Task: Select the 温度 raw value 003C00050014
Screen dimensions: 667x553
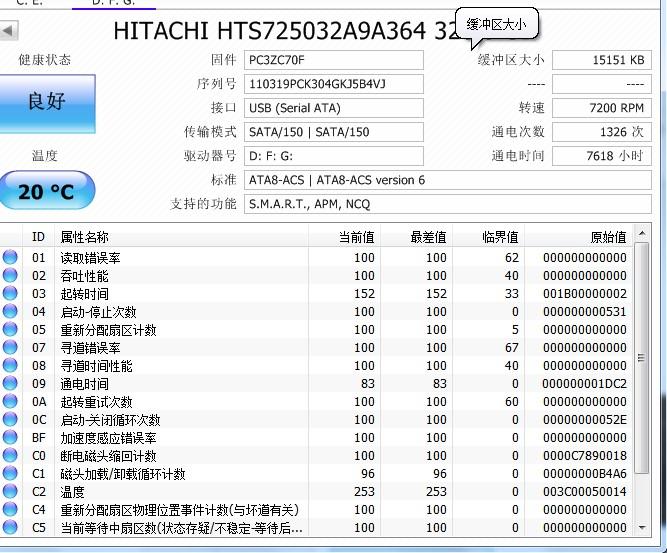Action: [x=585, y=492]
